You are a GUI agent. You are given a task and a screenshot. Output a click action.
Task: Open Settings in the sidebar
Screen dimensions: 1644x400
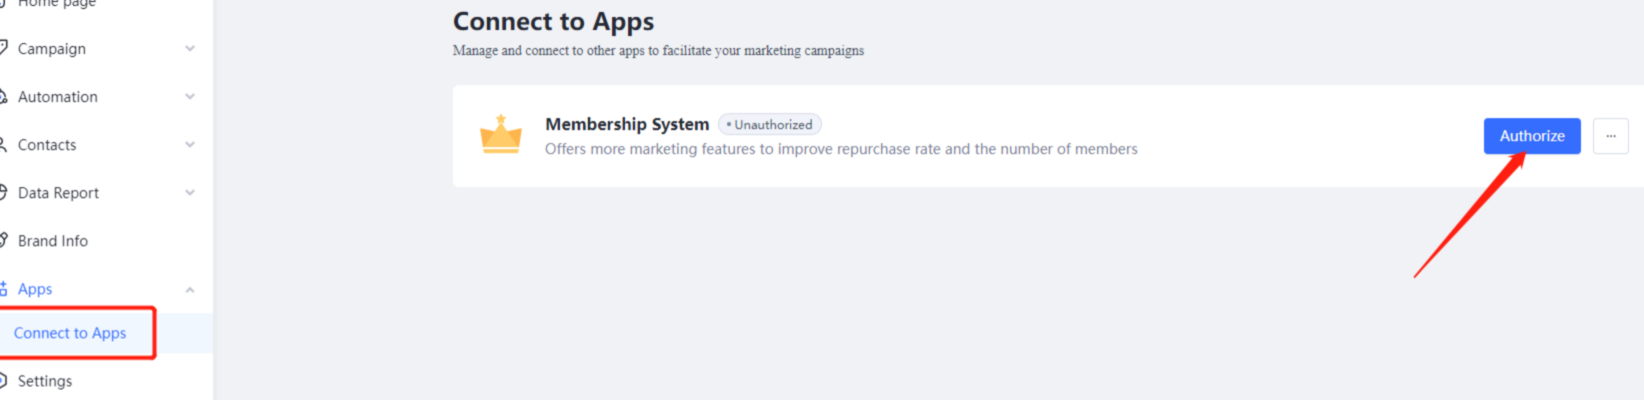[x=45, y=381]
